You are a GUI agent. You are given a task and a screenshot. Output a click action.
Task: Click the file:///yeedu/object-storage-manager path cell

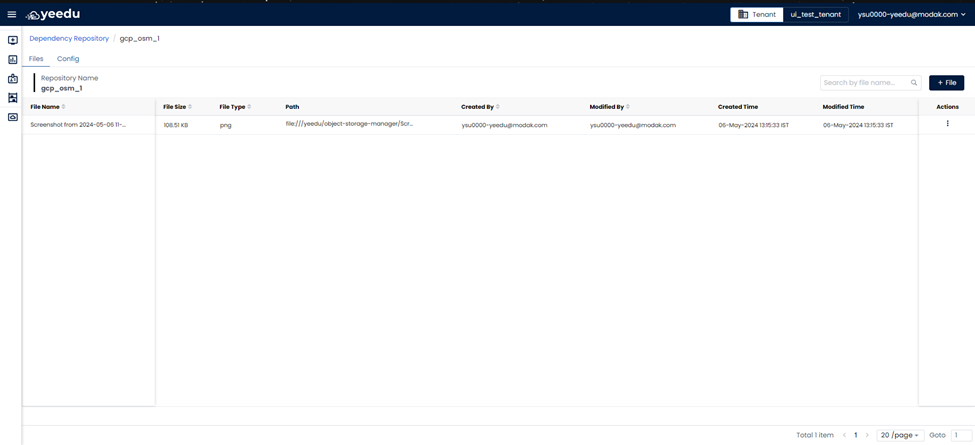coord(349,124)
